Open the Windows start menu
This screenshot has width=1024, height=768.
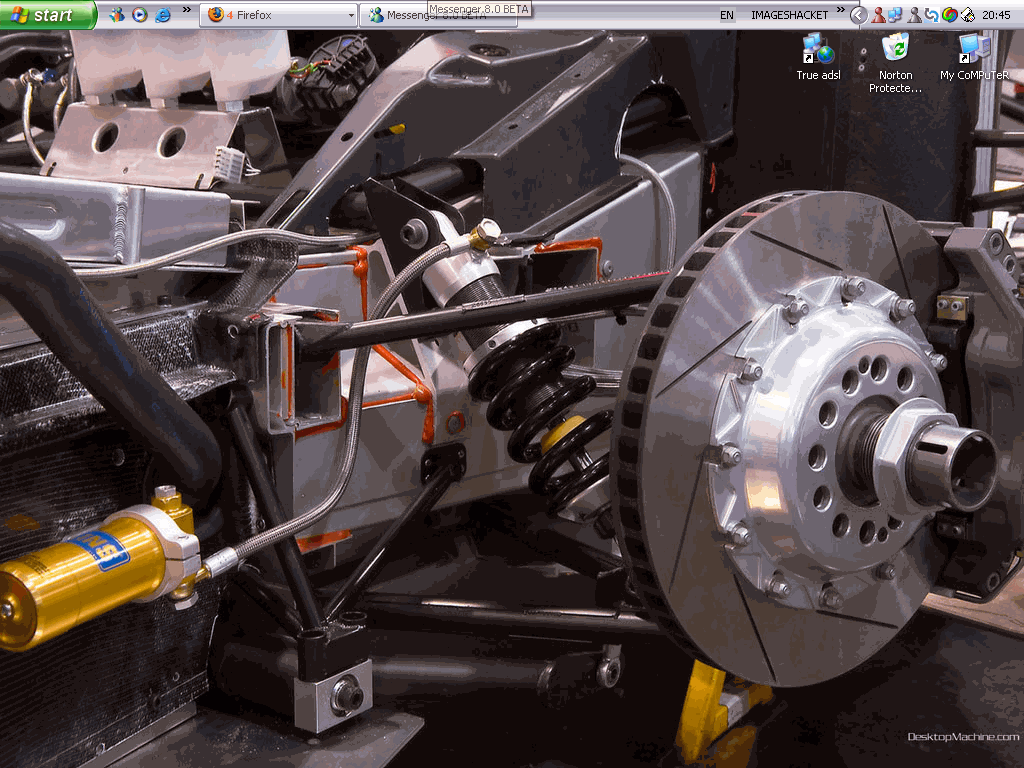48,14
